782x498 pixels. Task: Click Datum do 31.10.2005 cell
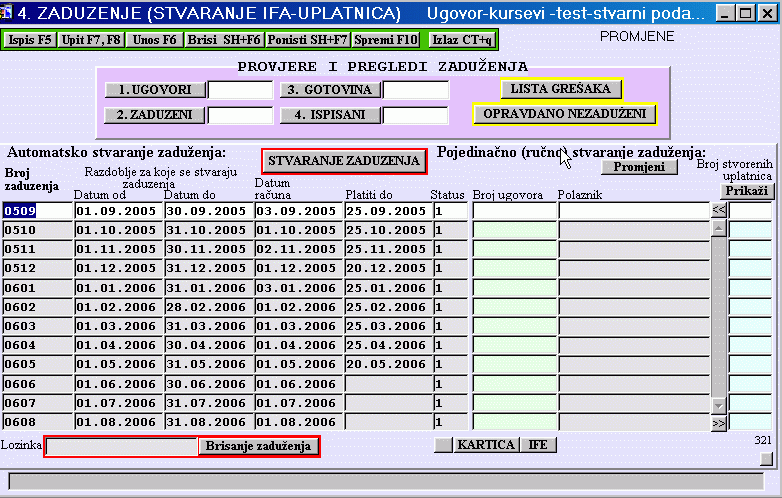click(209, 230)
